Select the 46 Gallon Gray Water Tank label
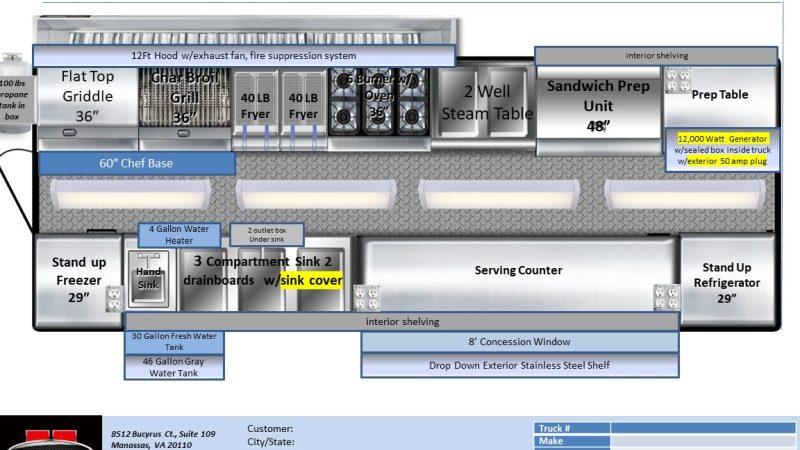This screenshot has width=800, height=450. coord(174,367)
